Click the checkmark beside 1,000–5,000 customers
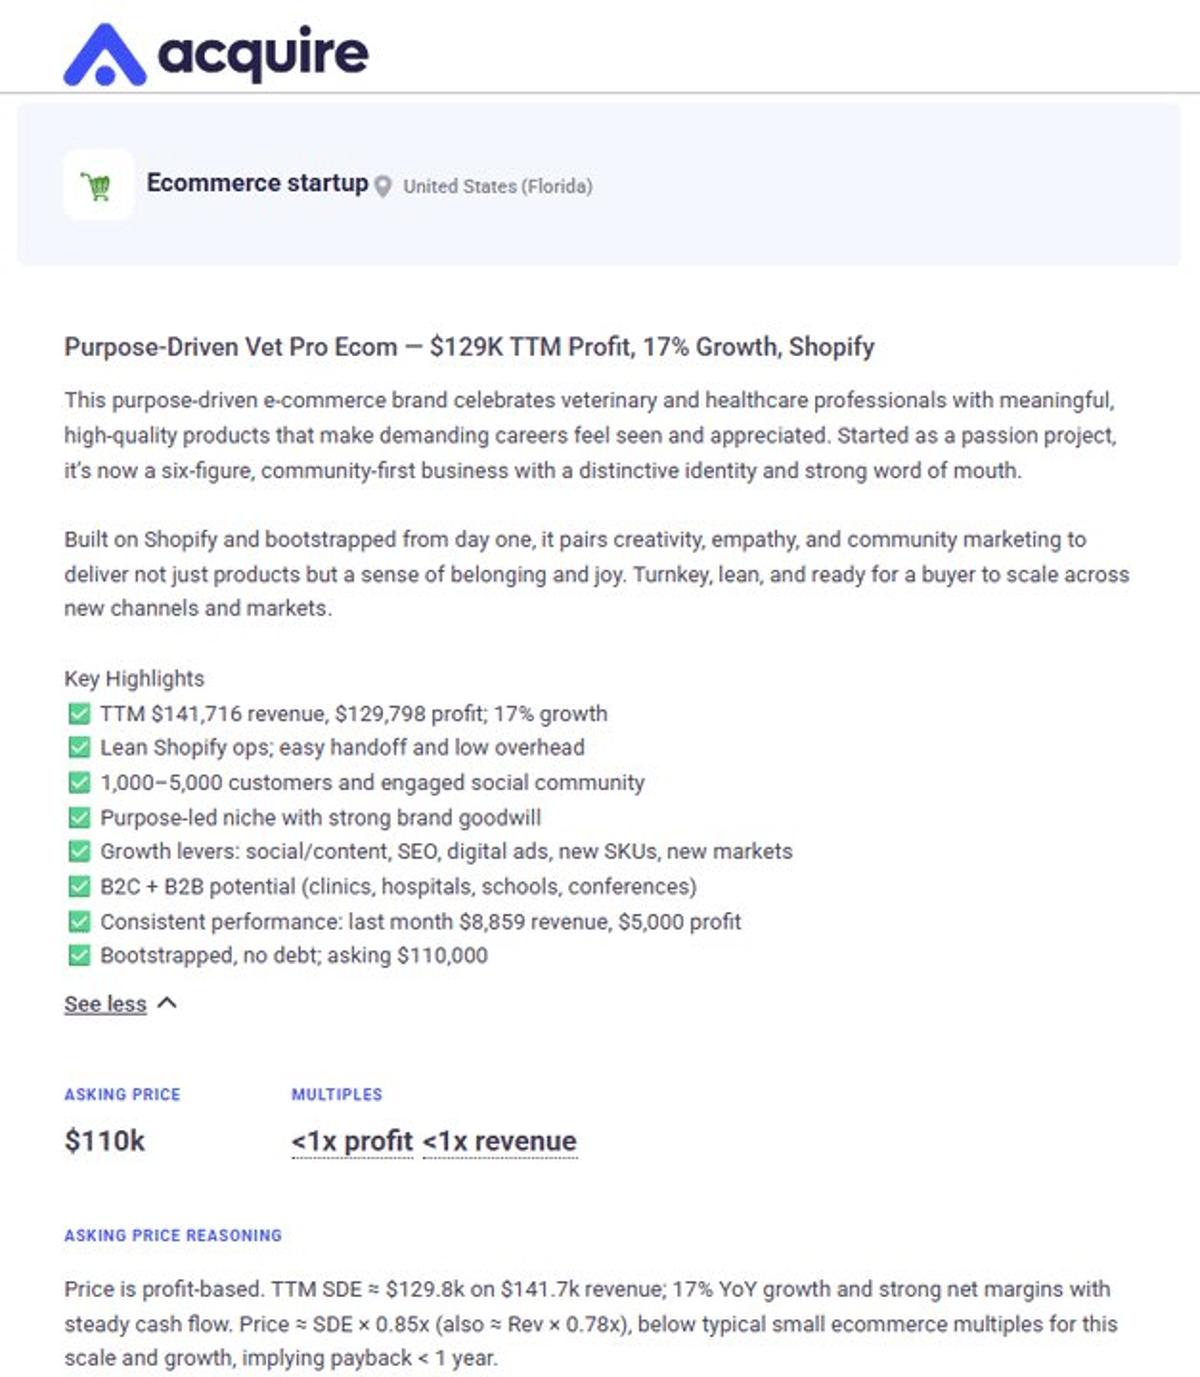Screen dimensions: 1200x1377 pos(79,783)
